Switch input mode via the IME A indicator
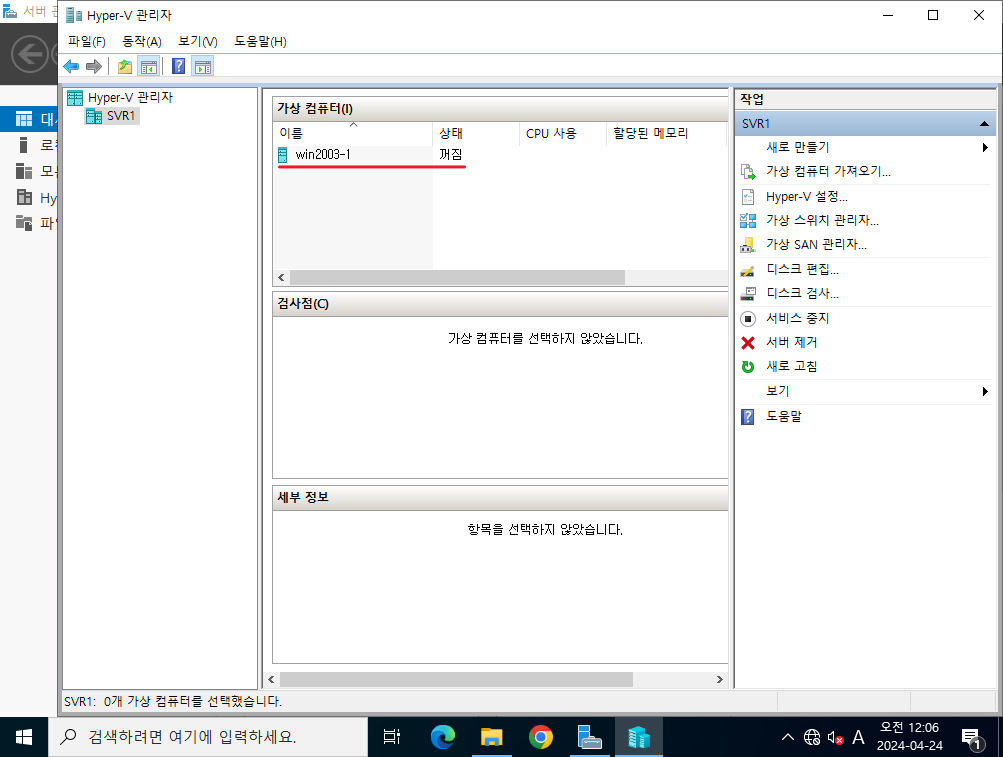Viewport: 1003px width, 757px height. pyautogui.click(x=858, y=737)
